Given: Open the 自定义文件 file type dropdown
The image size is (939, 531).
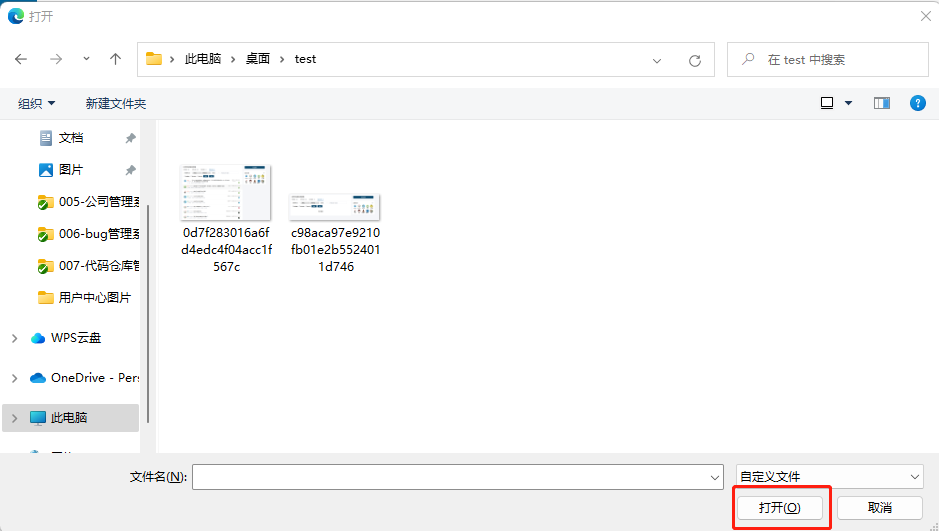Looking at the screenshot, I should 829,477.
